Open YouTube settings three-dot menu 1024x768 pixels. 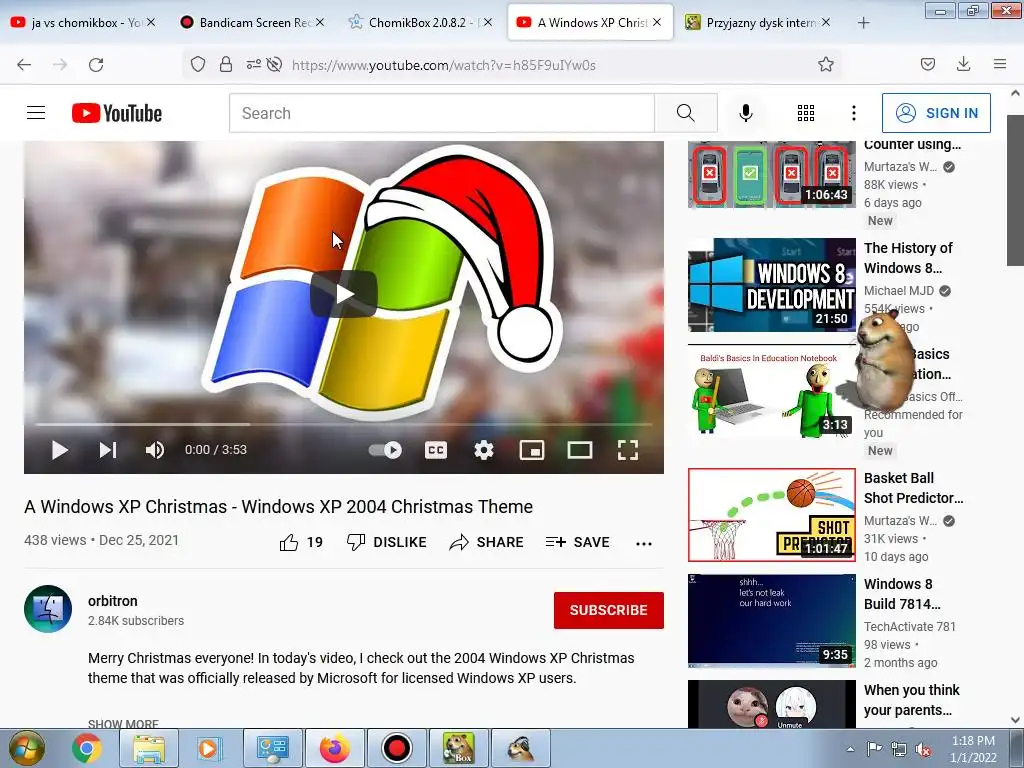point(854,113)
